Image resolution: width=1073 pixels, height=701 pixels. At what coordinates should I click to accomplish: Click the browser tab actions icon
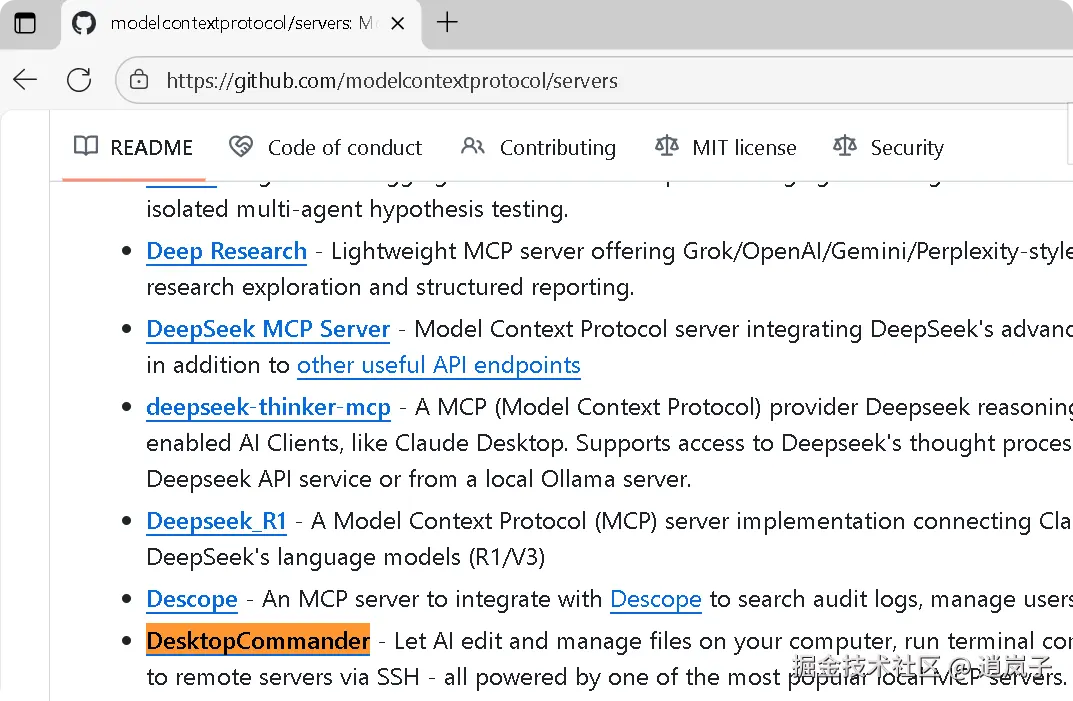(25, 23)
